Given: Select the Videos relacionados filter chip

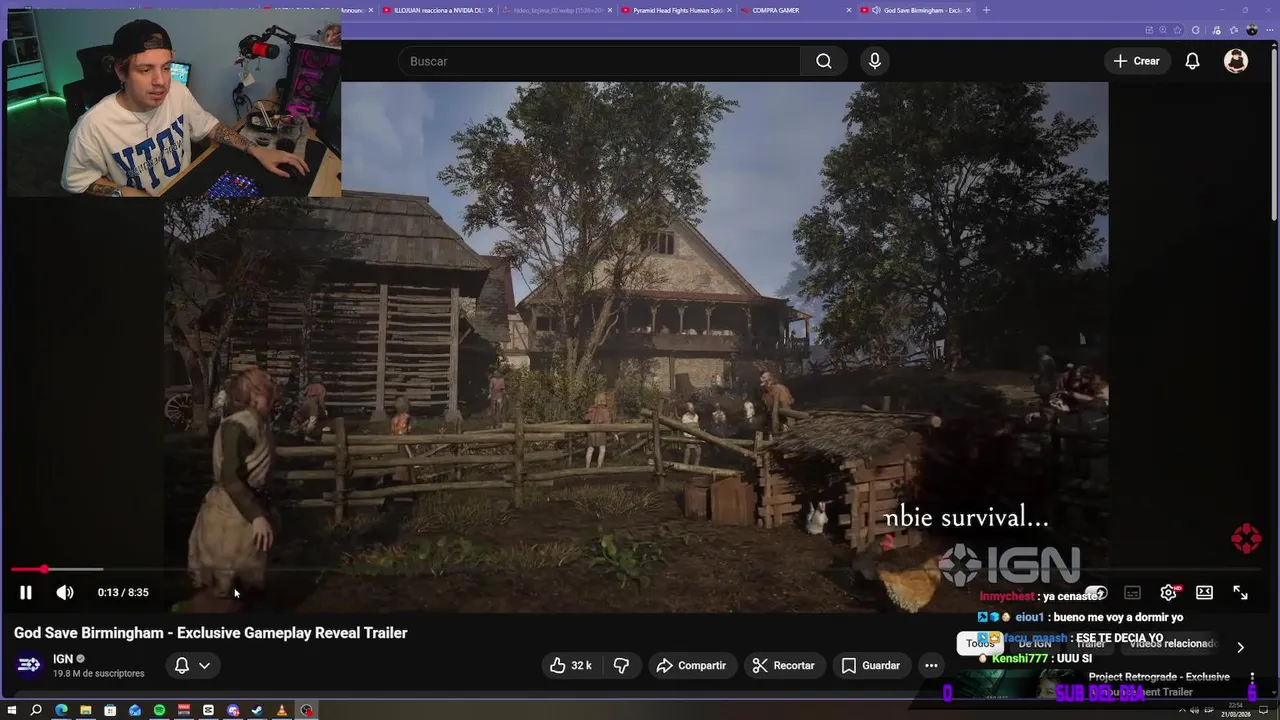Looking at the screenshot, I should (x=1172, y=644).
